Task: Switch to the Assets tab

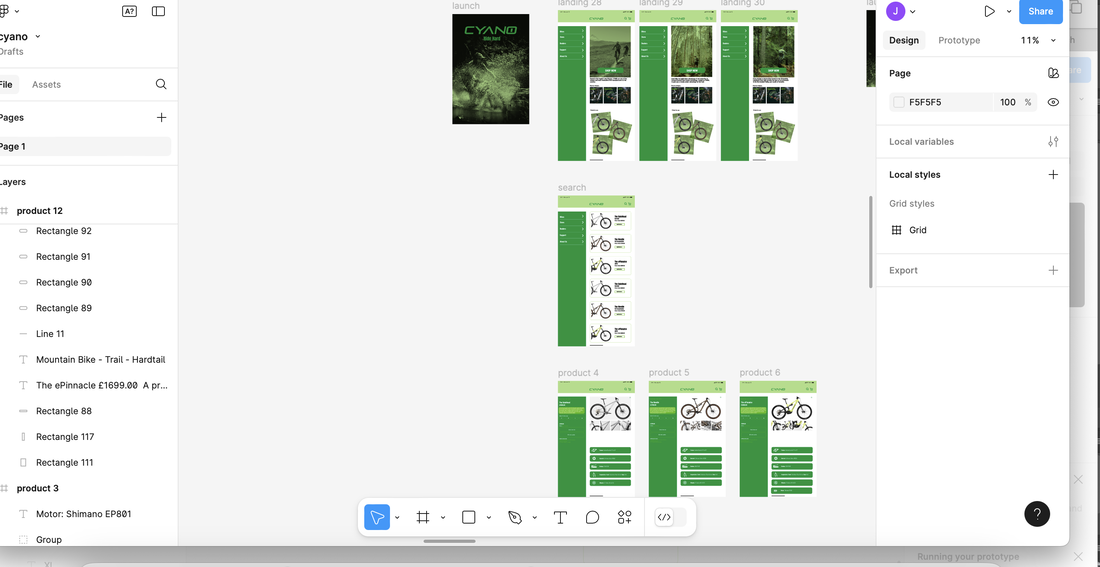Action: point(46,84)
